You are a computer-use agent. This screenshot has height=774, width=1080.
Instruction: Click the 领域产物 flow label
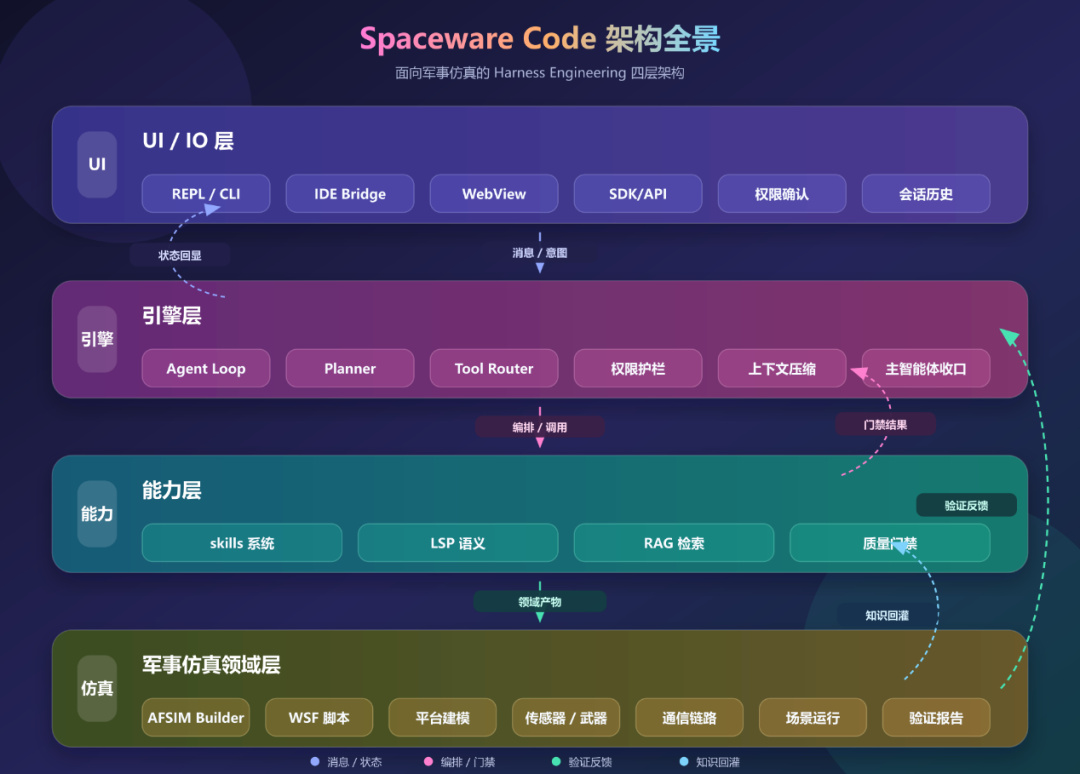tap(540, 601)
